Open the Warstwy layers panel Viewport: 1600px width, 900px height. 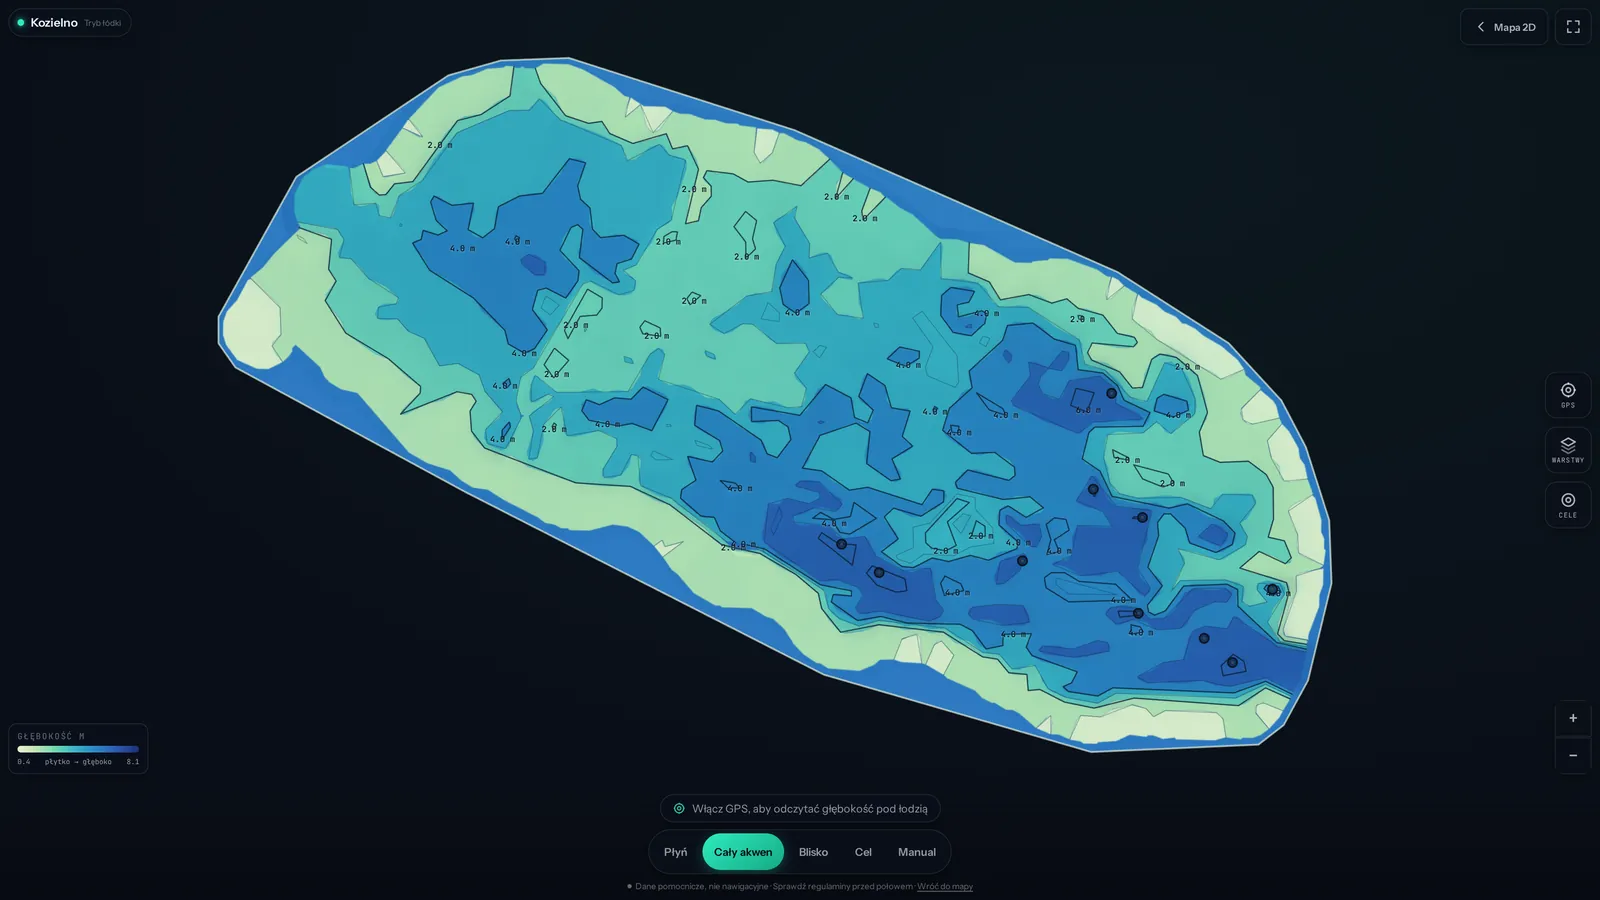tap(1568, 450)
